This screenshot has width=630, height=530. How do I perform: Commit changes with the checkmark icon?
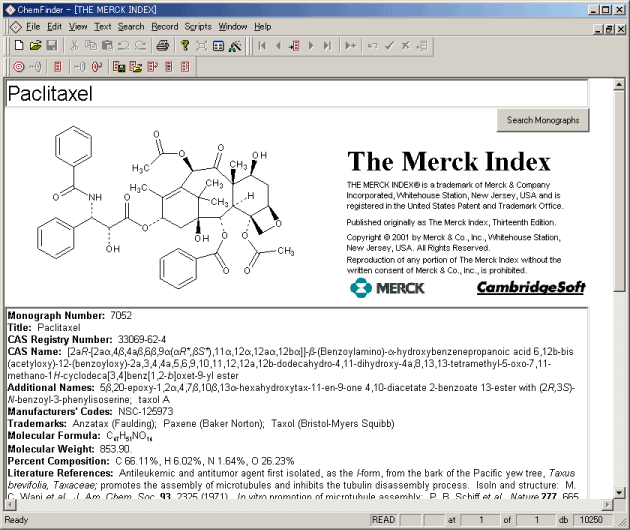point(389,45)
